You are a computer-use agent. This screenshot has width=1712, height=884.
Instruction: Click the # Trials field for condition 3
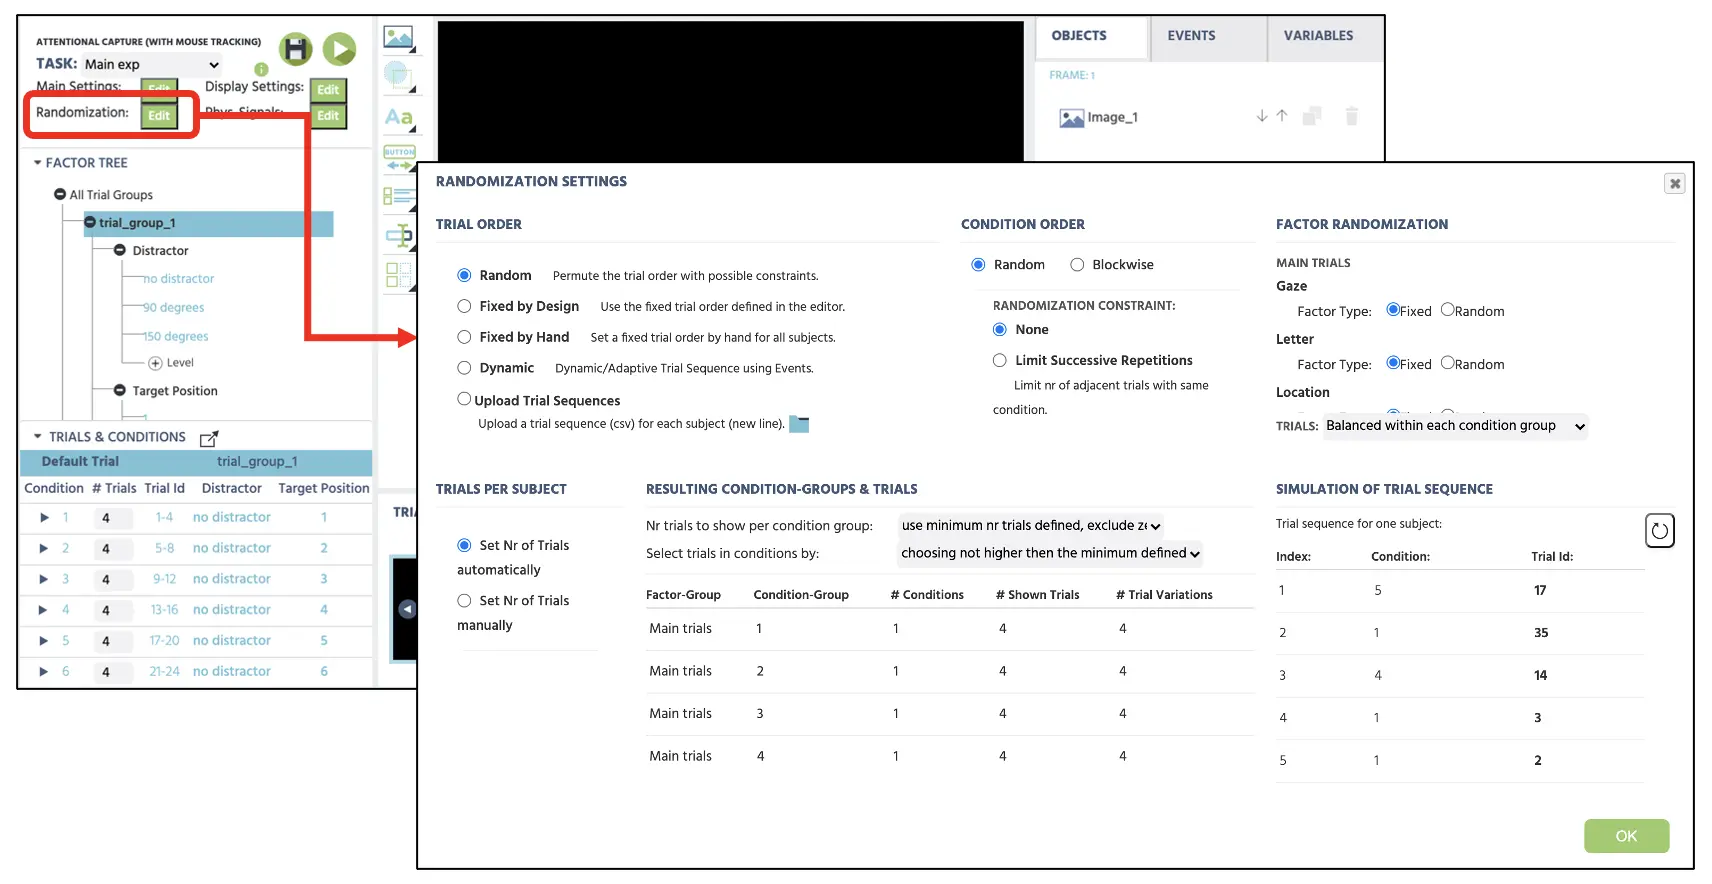click(112, 580)
